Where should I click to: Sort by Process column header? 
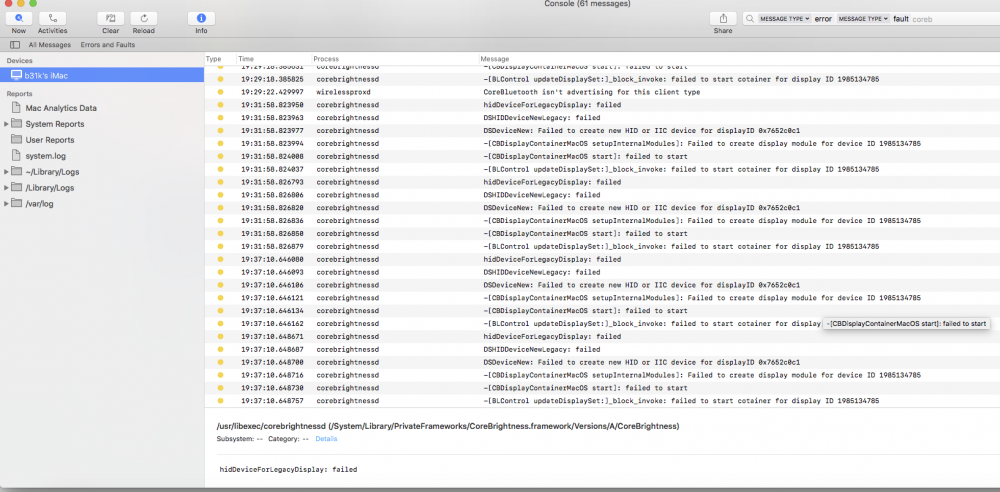coord(327,59)
